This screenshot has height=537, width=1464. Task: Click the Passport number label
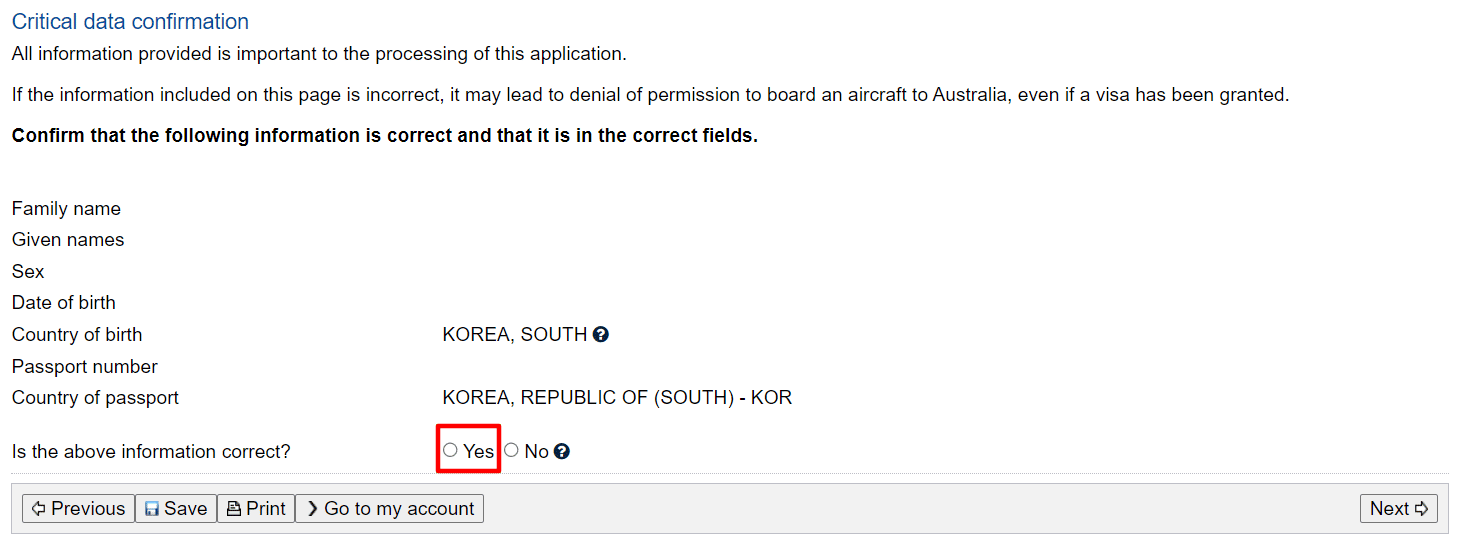tap(85, 367)
